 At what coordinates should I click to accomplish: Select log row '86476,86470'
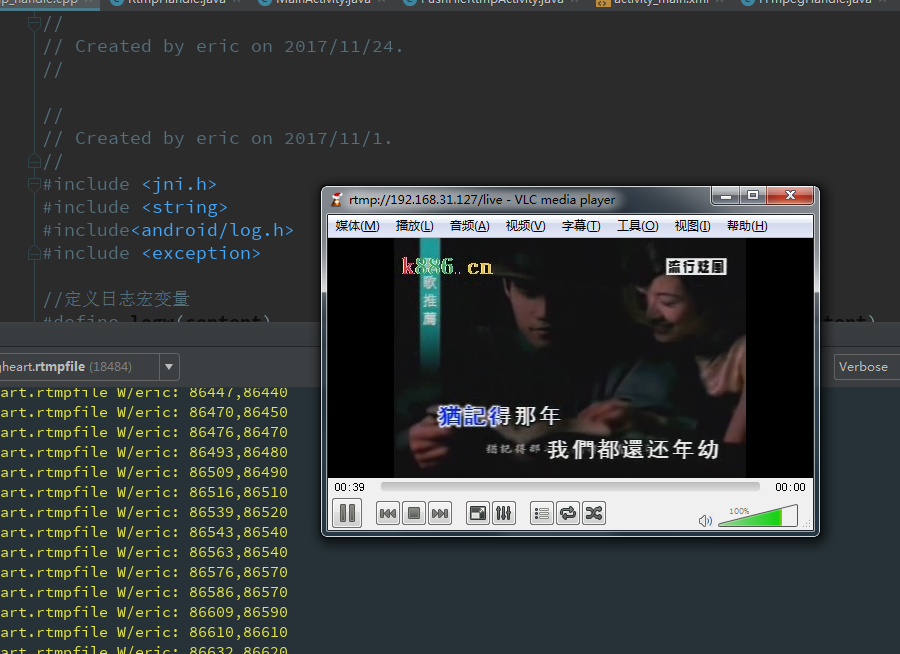pyautogui.click(x=144, y=432)
